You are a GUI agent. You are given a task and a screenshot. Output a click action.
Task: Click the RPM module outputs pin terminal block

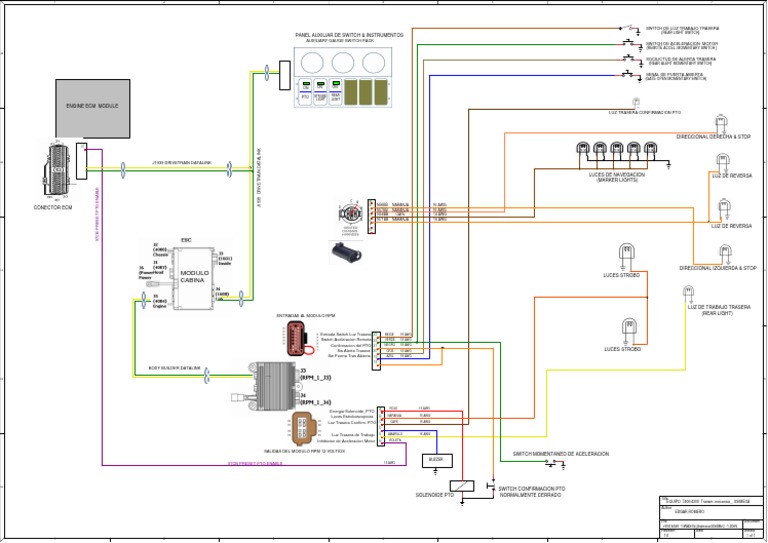381,426
